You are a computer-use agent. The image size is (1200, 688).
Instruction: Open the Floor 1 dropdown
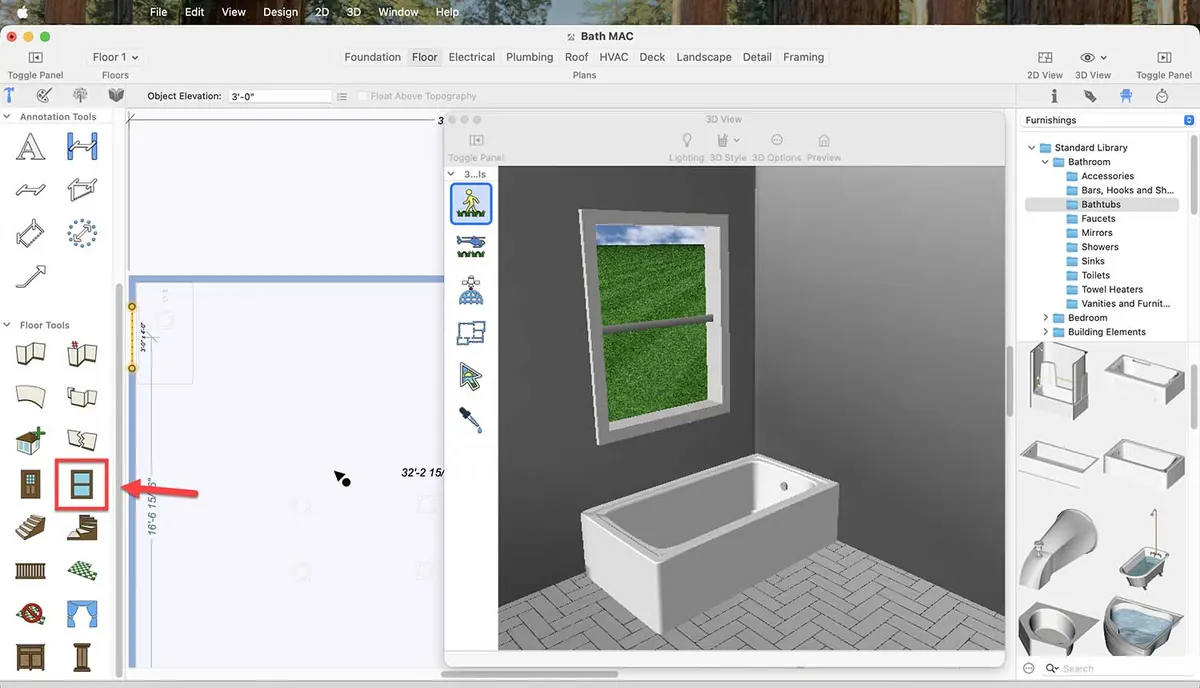(116, 57)
